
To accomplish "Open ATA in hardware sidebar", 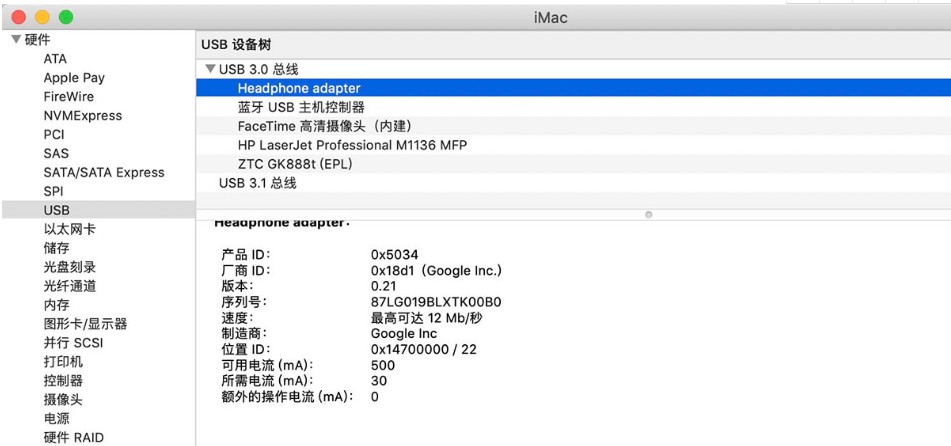I will pos(55,59).
